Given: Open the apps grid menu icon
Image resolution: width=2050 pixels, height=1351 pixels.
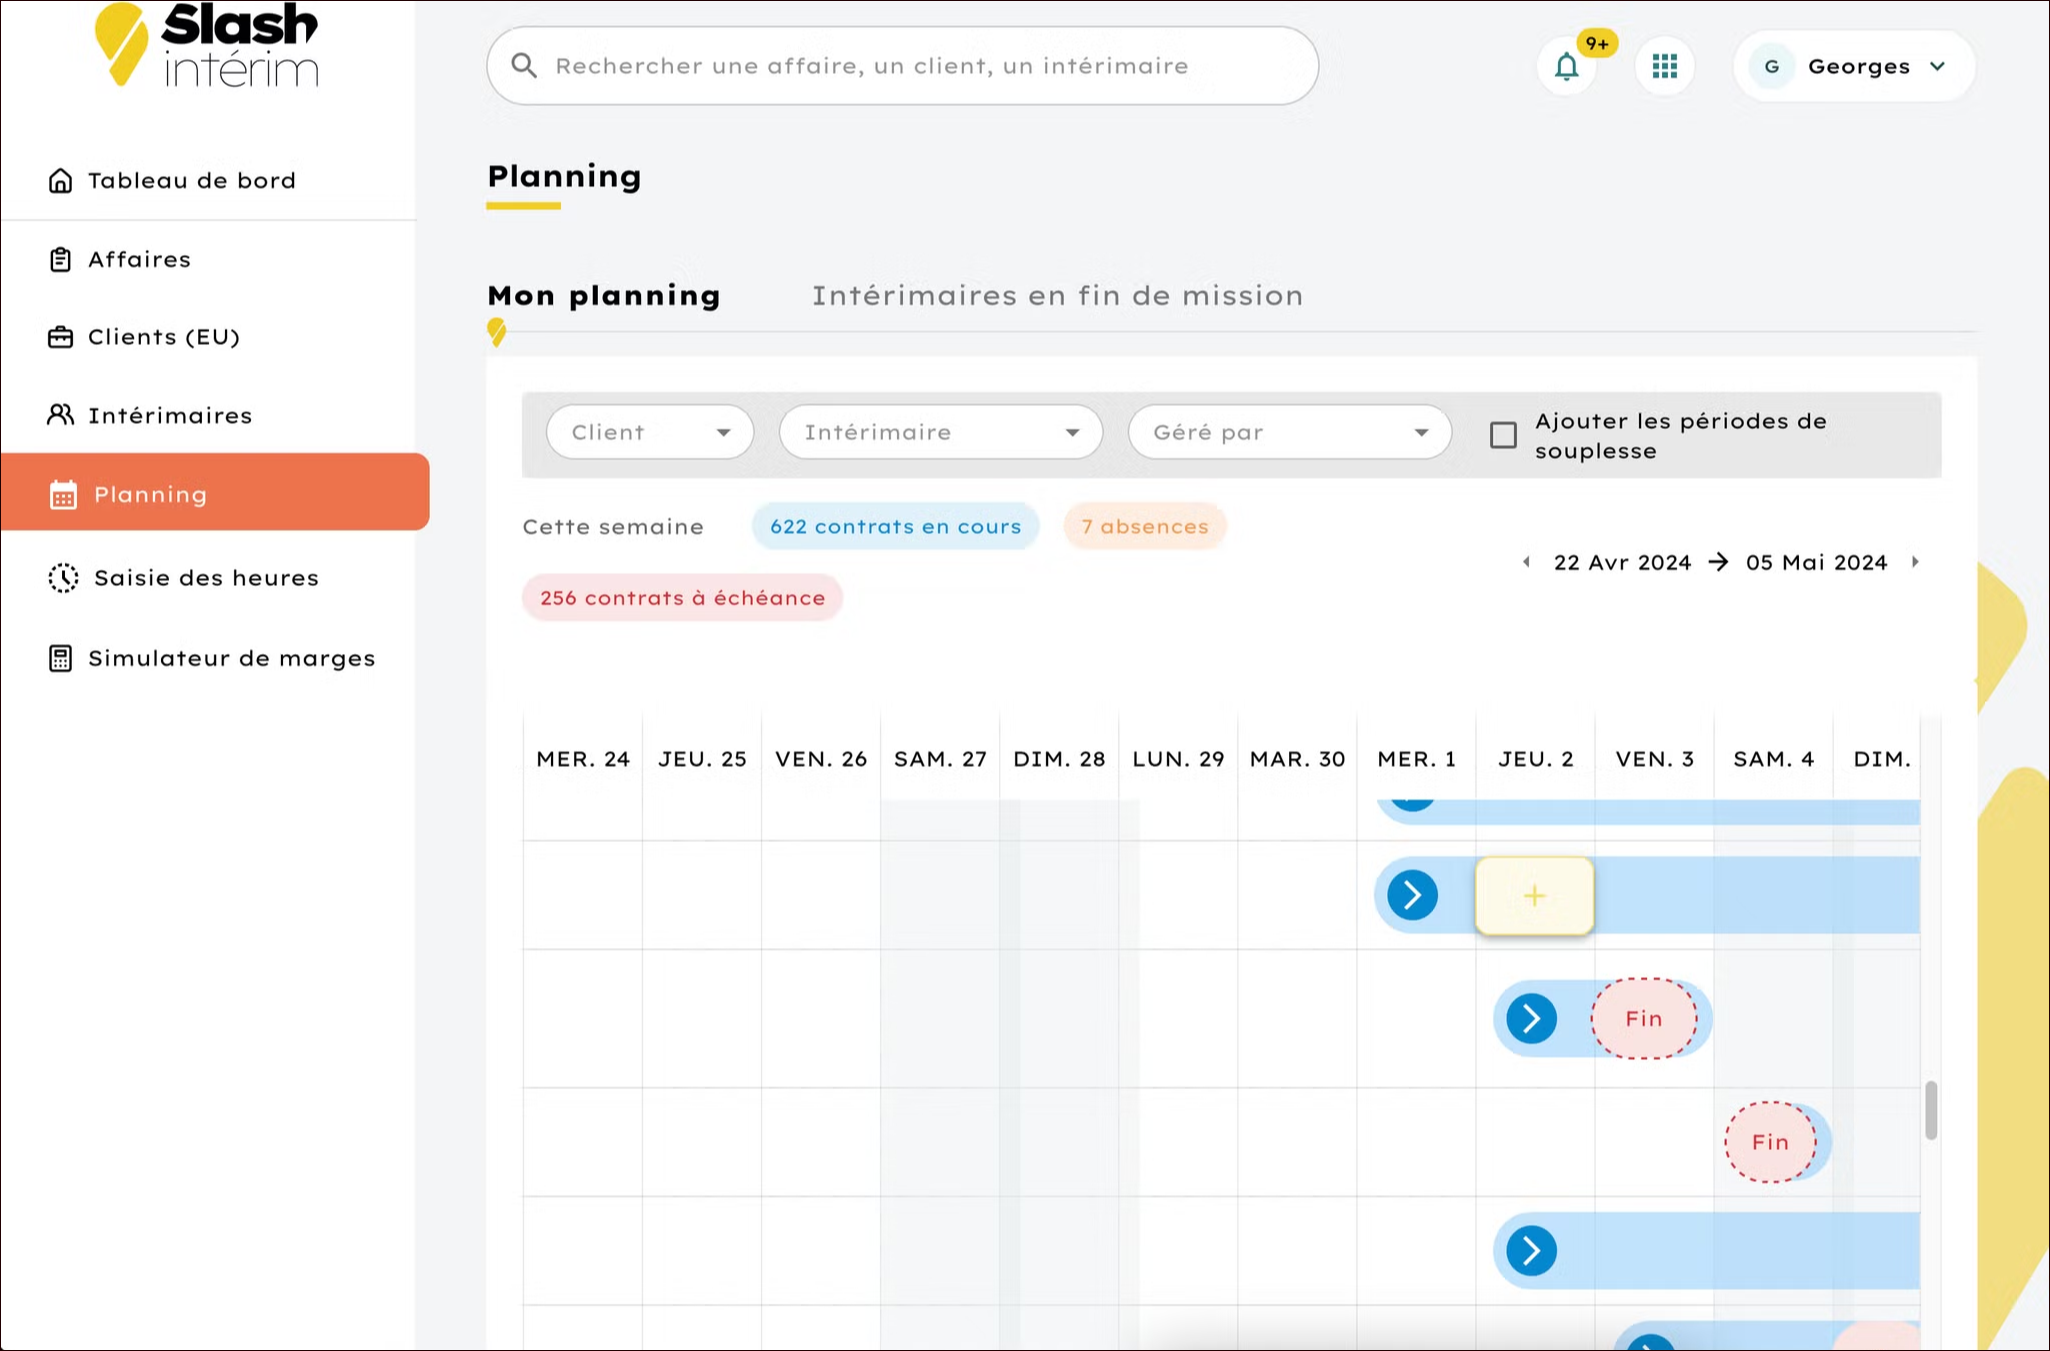Looking at the screenshot, I should 1664,67.
